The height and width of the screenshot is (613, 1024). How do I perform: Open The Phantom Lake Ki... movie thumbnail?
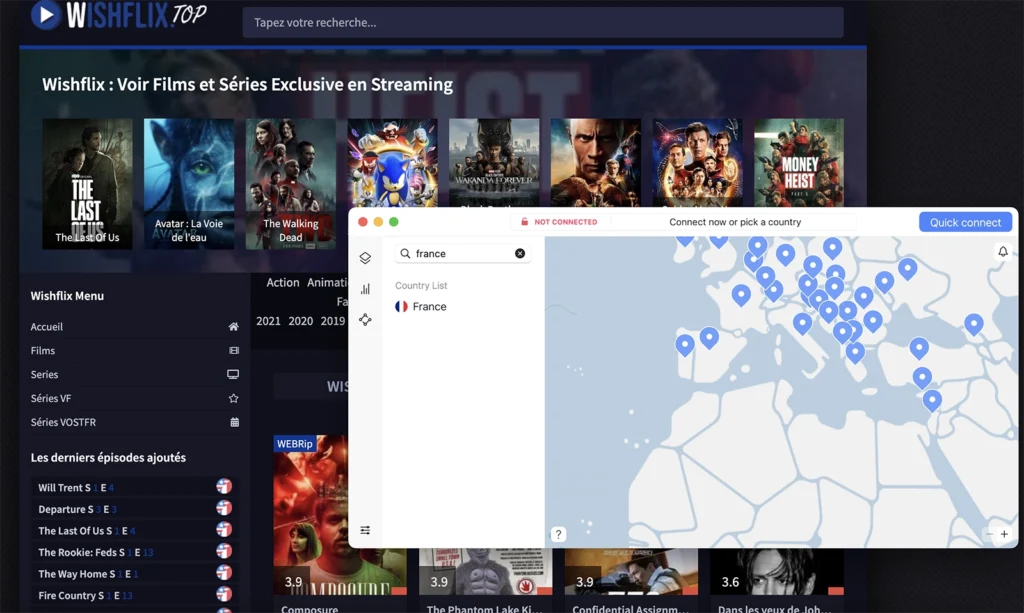486,572
